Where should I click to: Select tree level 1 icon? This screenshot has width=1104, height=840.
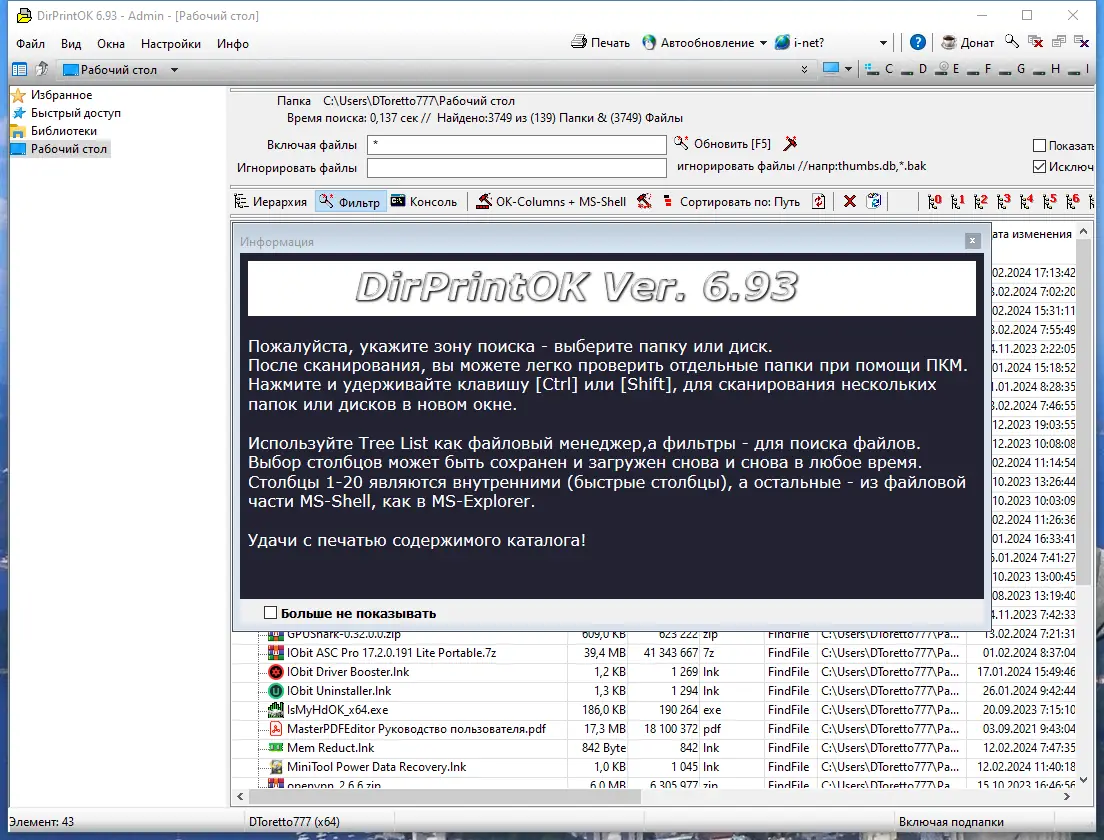pyautogui.click(x=958, y=201)
